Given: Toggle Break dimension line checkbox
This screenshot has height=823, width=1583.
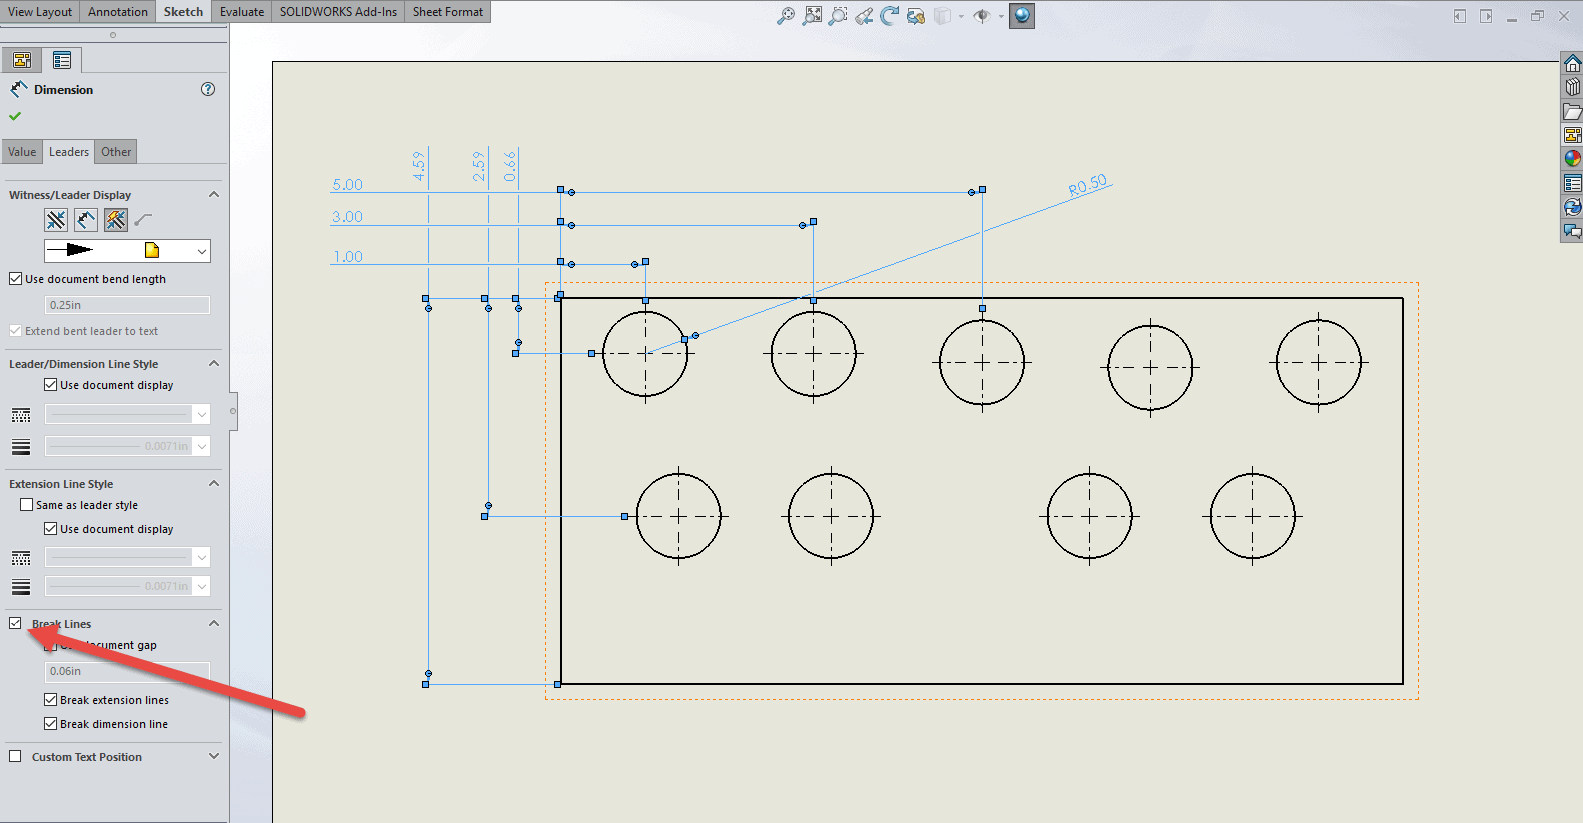Looking at the screenshot, I should [x=50, y=724].
